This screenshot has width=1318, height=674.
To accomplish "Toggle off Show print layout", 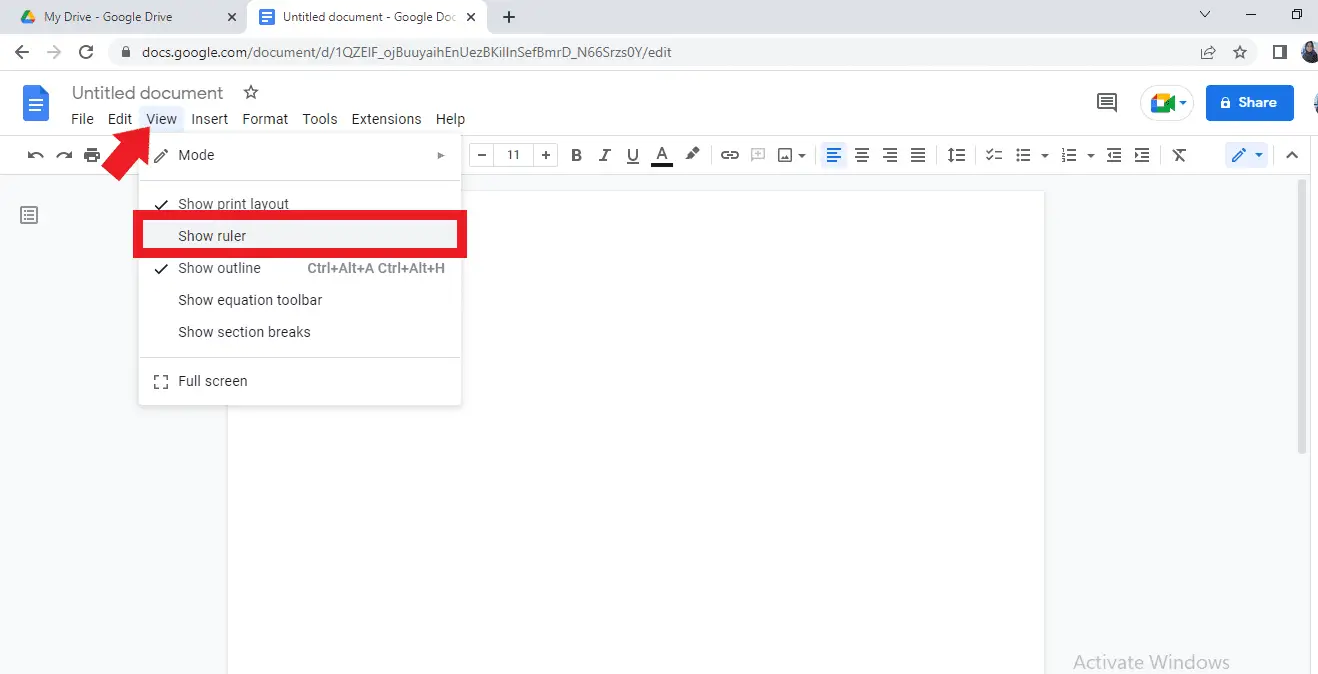I will [233, 204].
